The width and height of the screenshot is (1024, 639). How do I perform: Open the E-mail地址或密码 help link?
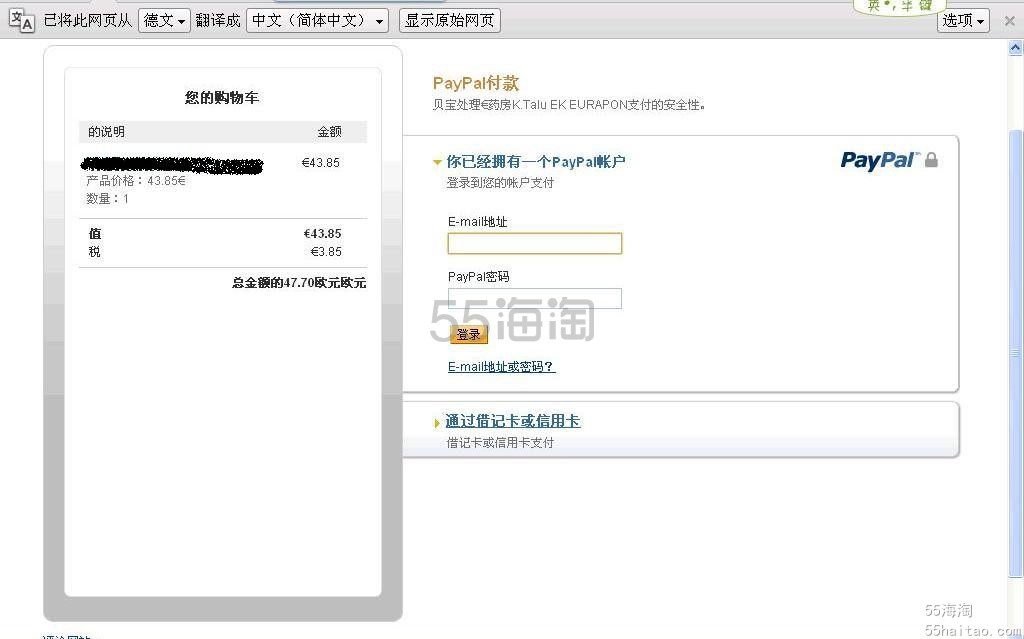tap(501, 366)
